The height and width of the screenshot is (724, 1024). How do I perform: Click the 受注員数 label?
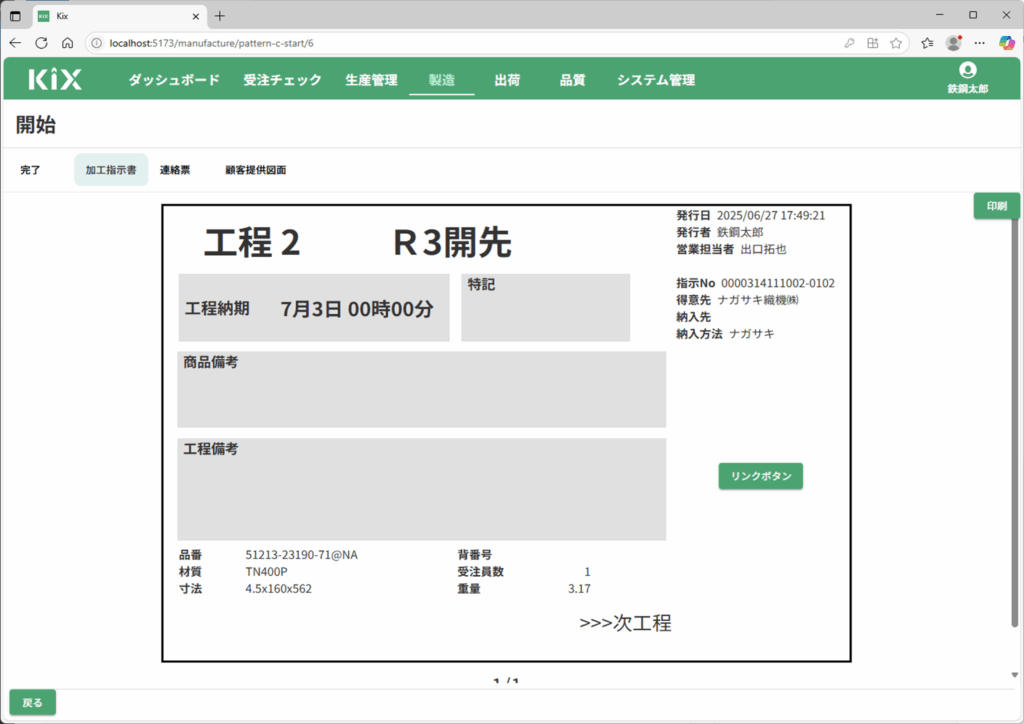pos(481,572)
